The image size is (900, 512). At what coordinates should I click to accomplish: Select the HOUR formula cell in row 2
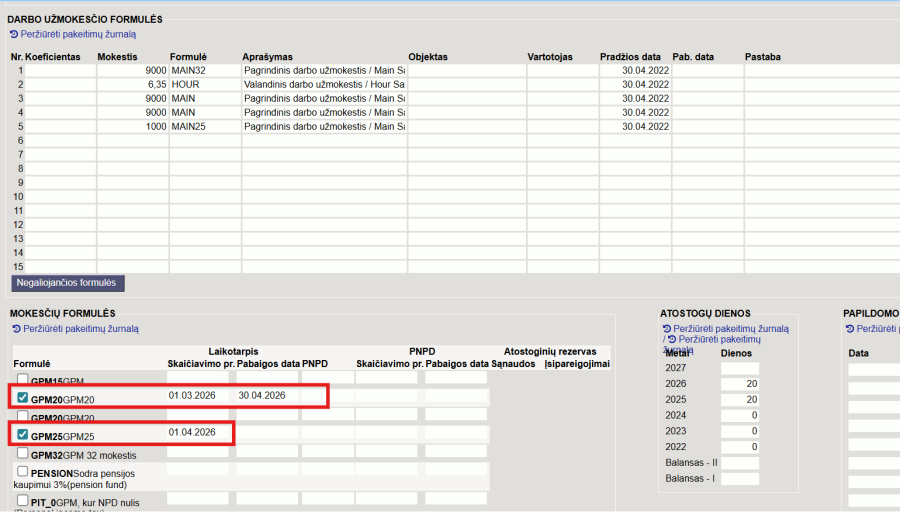click(204, 85)
